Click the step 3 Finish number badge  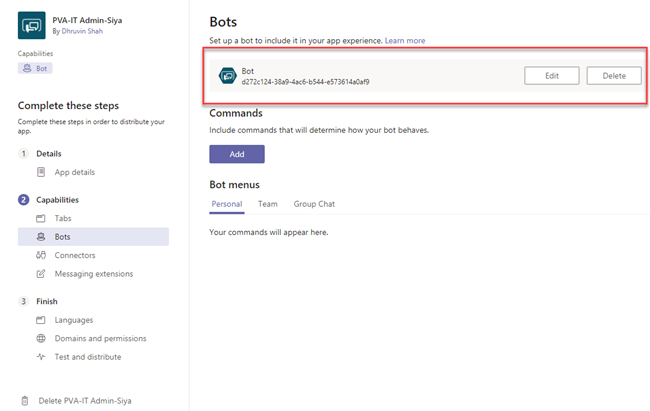click(24, 302)
